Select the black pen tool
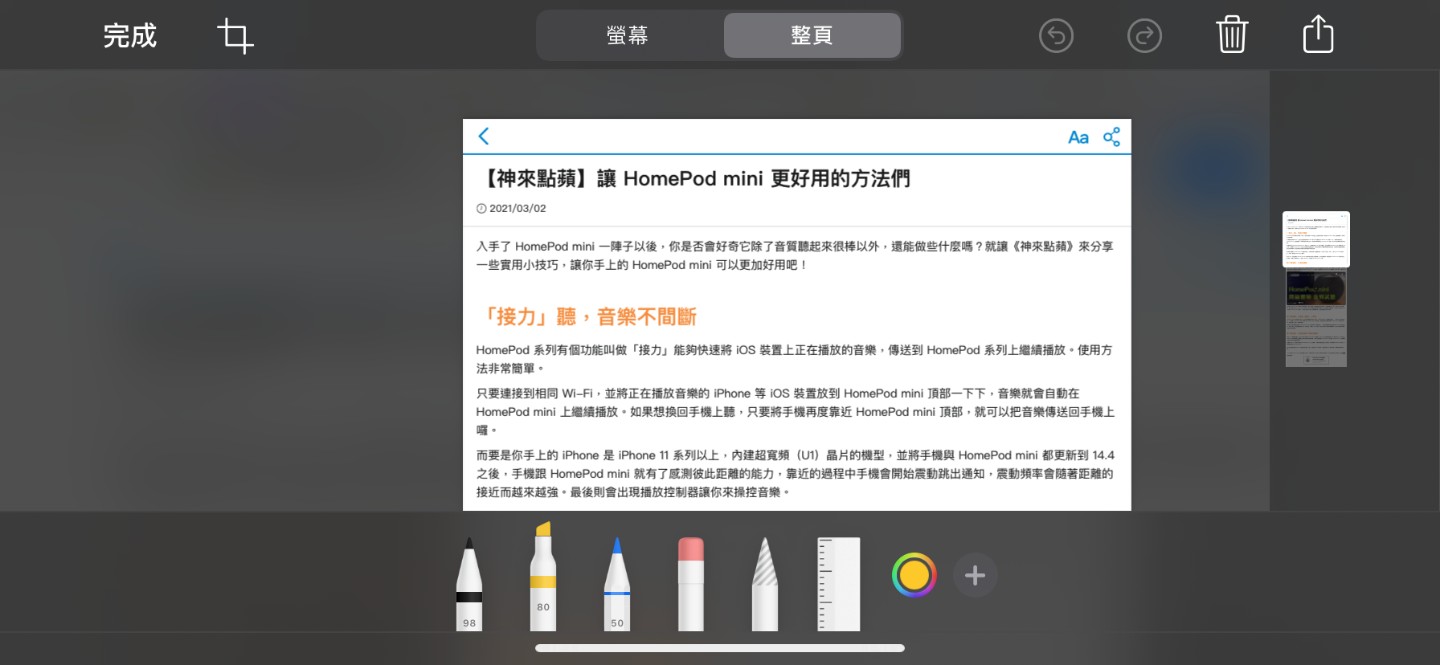 (x=469, y=585)
